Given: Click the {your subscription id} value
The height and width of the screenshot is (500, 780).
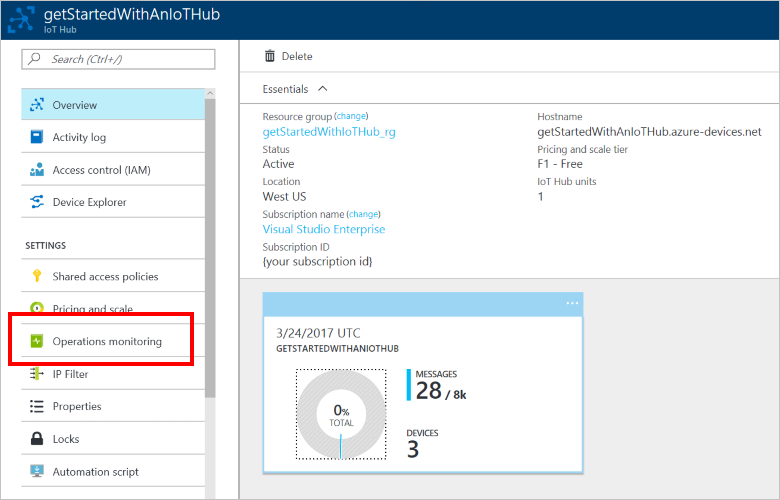Looking at the screenshot, I should point(317,261).
